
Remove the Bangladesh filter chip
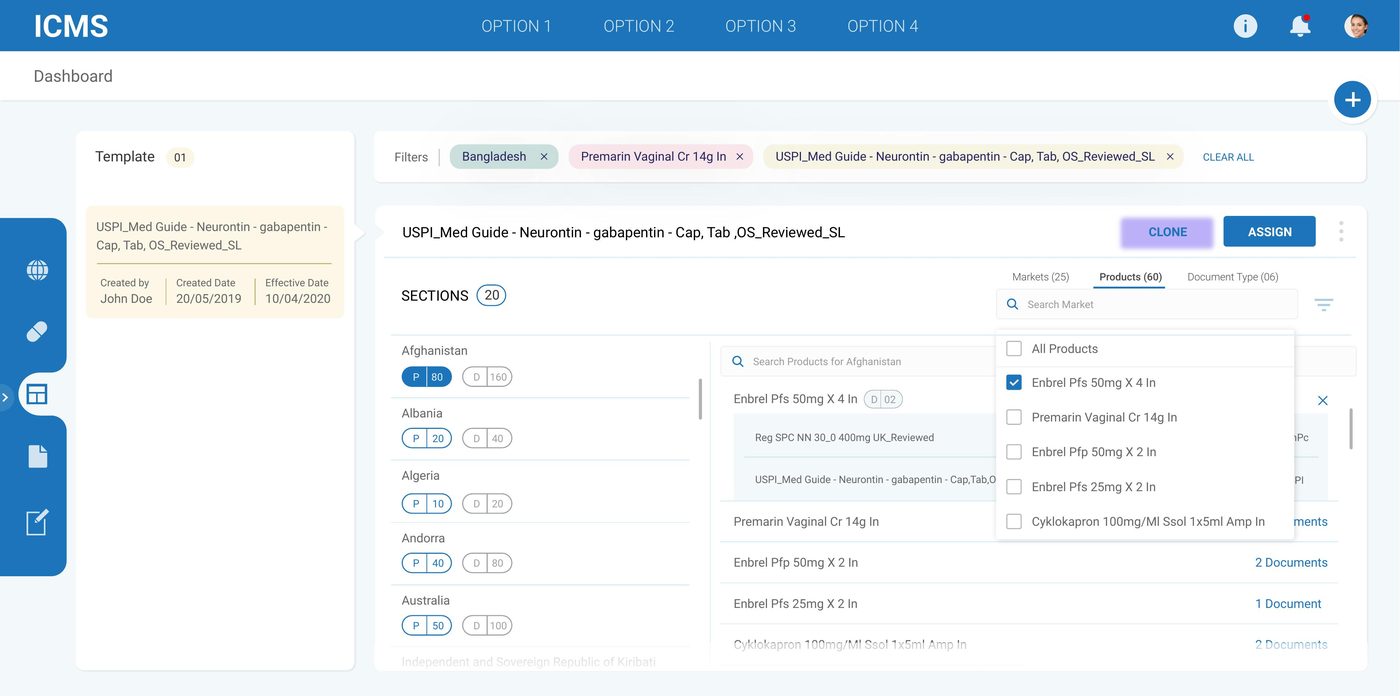pos(544,157)
